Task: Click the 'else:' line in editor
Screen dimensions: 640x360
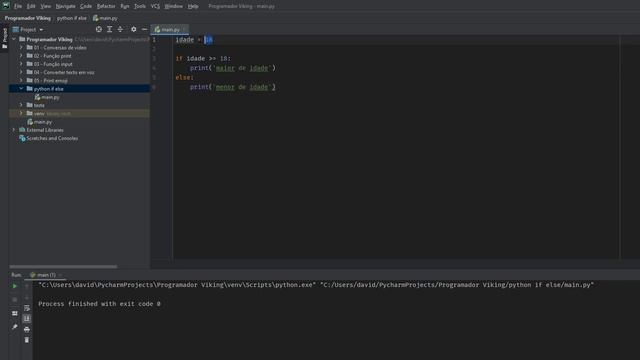Action: (185, 78)
